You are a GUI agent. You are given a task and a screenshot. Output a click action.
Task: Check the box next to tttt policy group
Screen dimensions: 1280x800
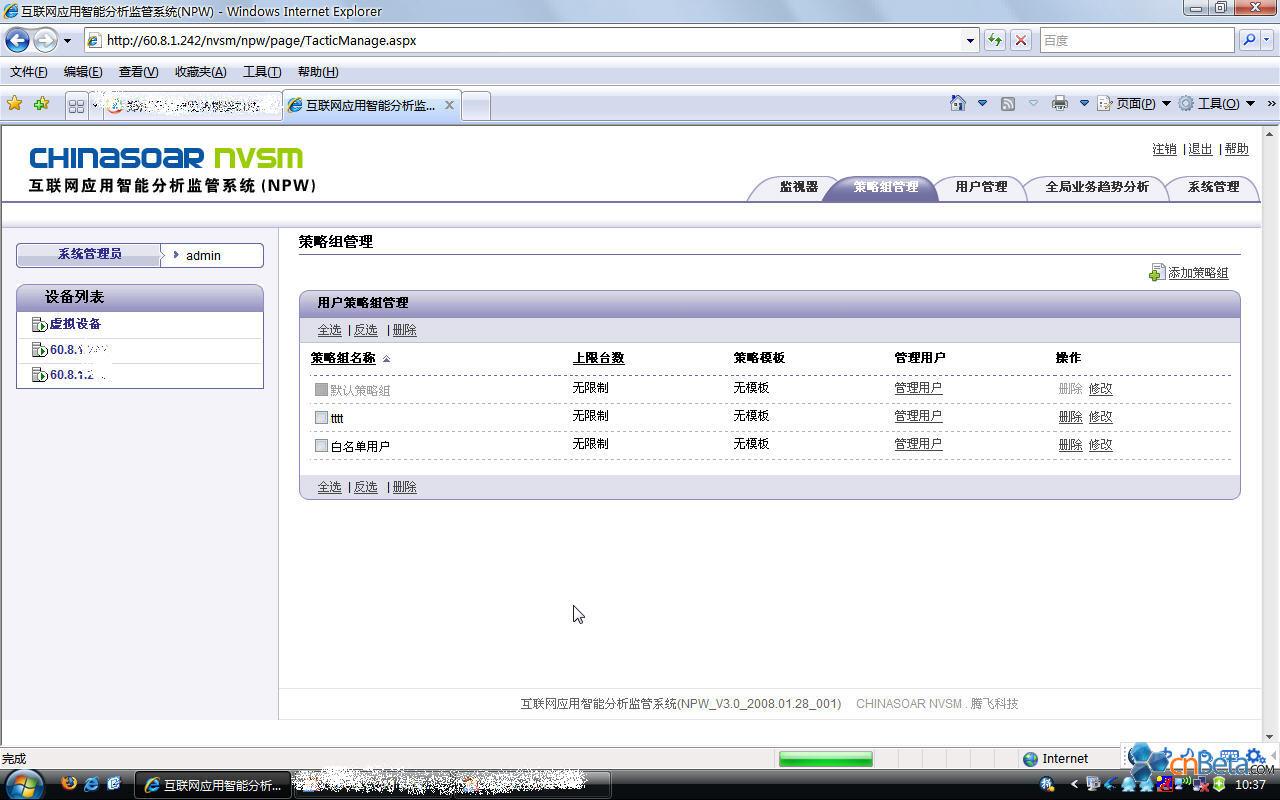(321, 418)
